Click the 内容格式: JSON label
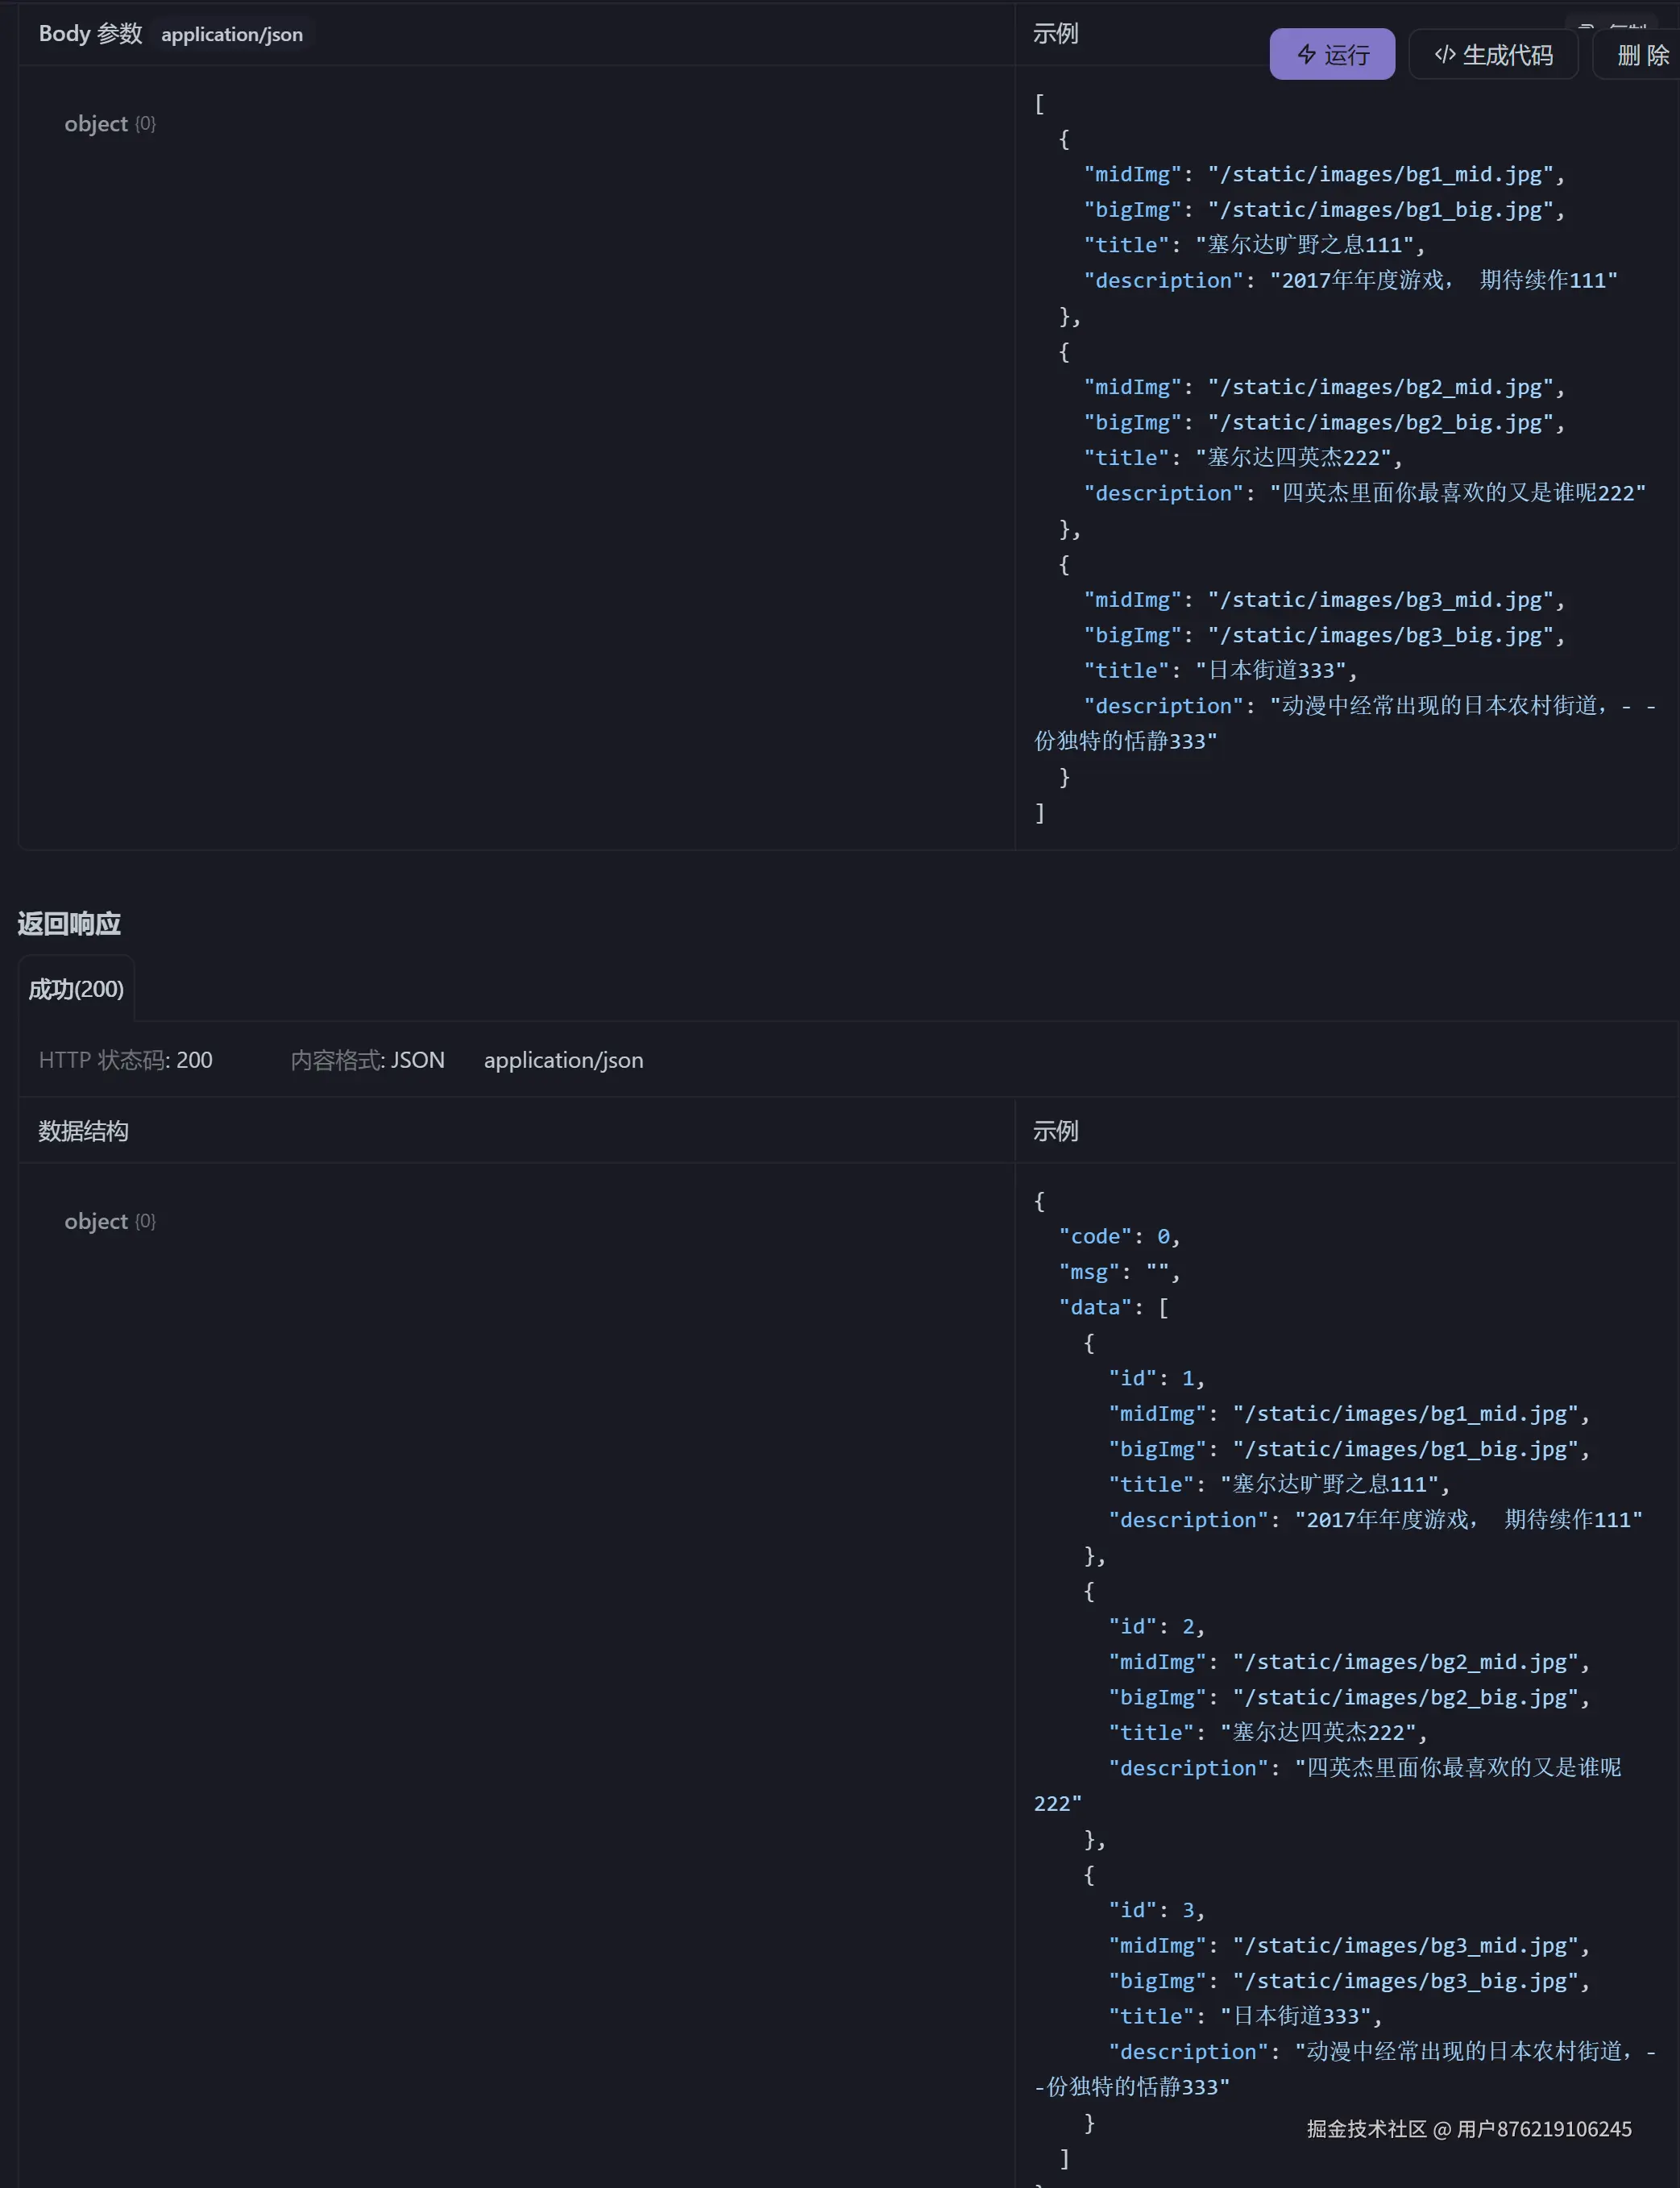 (367, 1060)
